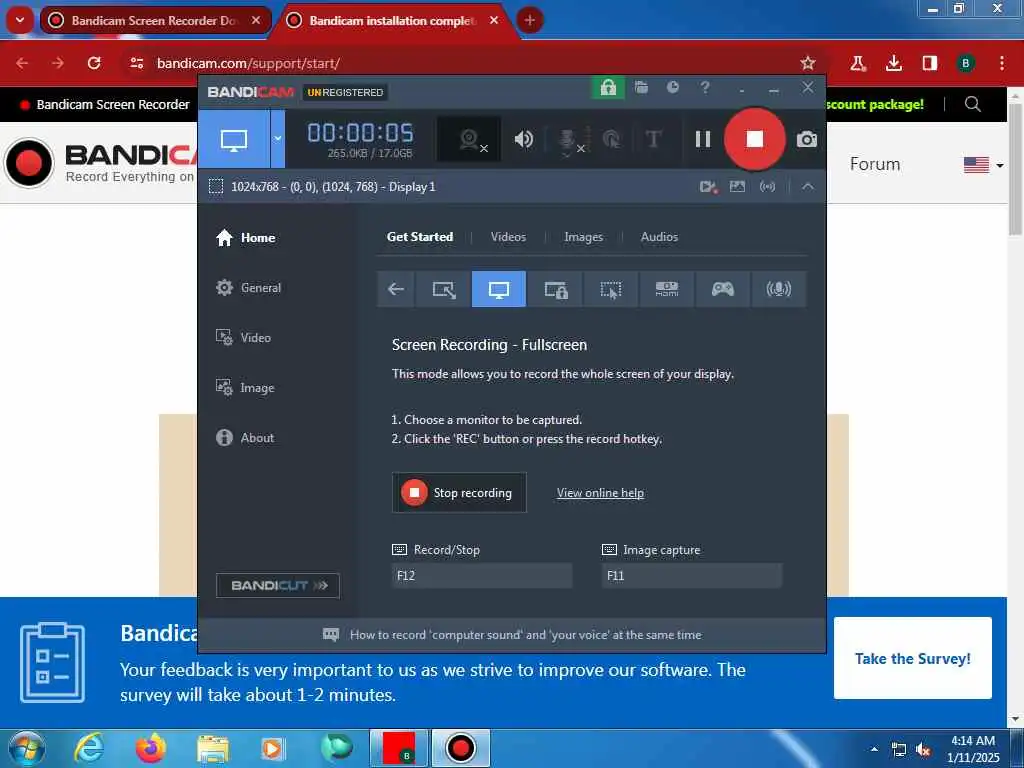Click the 1024x768 capture area text
Image resolution: width=1024 pixels, height=768 pixels.
click(333, 187)
